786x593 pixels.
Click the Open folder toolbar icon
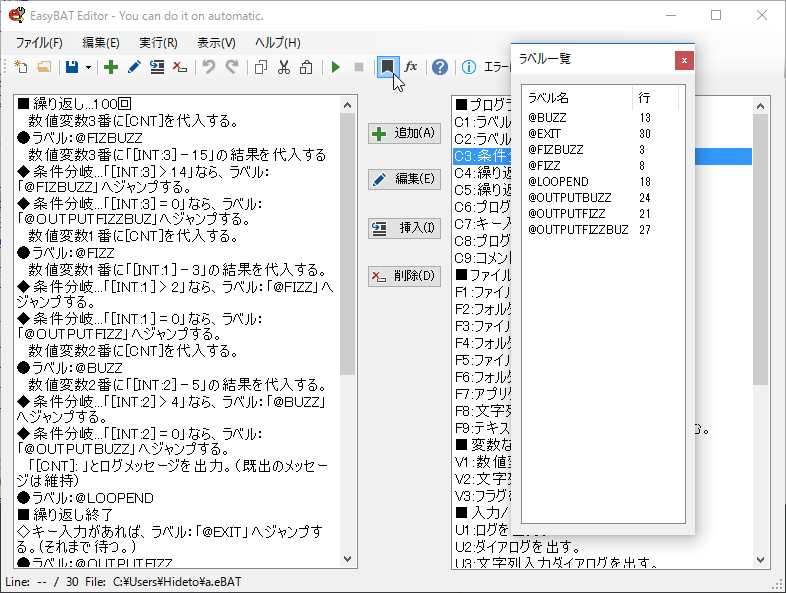point(44,67)
